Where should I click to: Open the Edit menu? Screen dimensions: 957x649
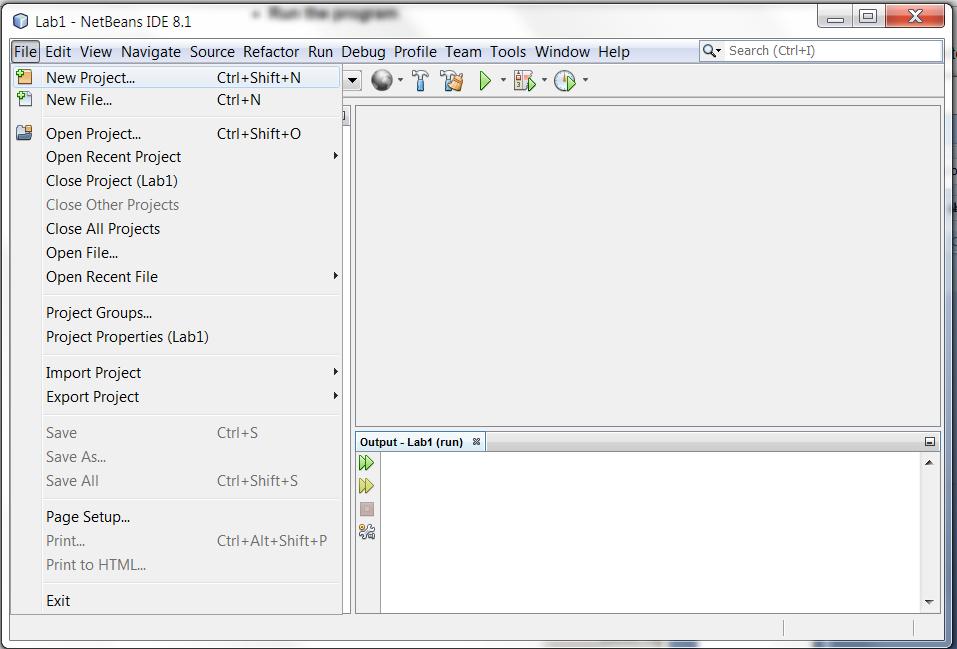[58, 52]
